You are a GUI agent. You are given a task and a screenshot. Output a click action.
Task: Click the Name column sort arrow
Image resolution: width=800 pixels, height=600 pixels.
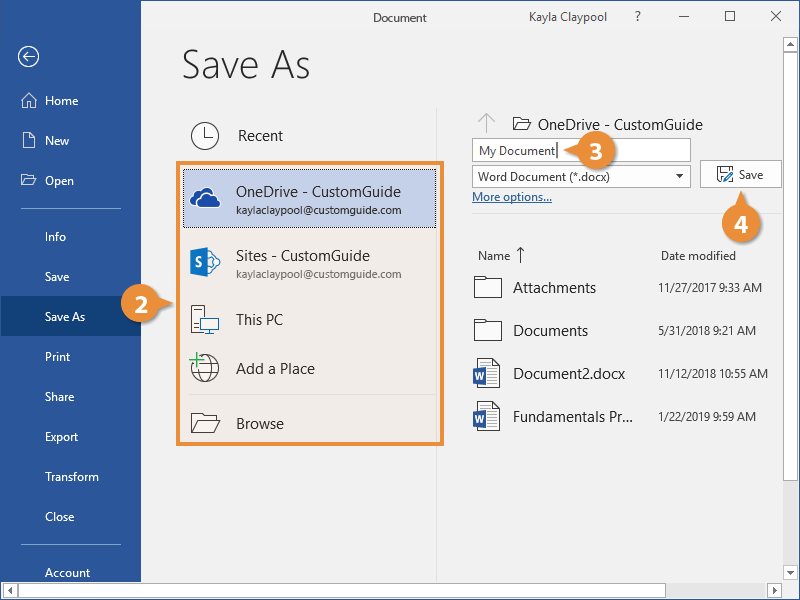520,255
